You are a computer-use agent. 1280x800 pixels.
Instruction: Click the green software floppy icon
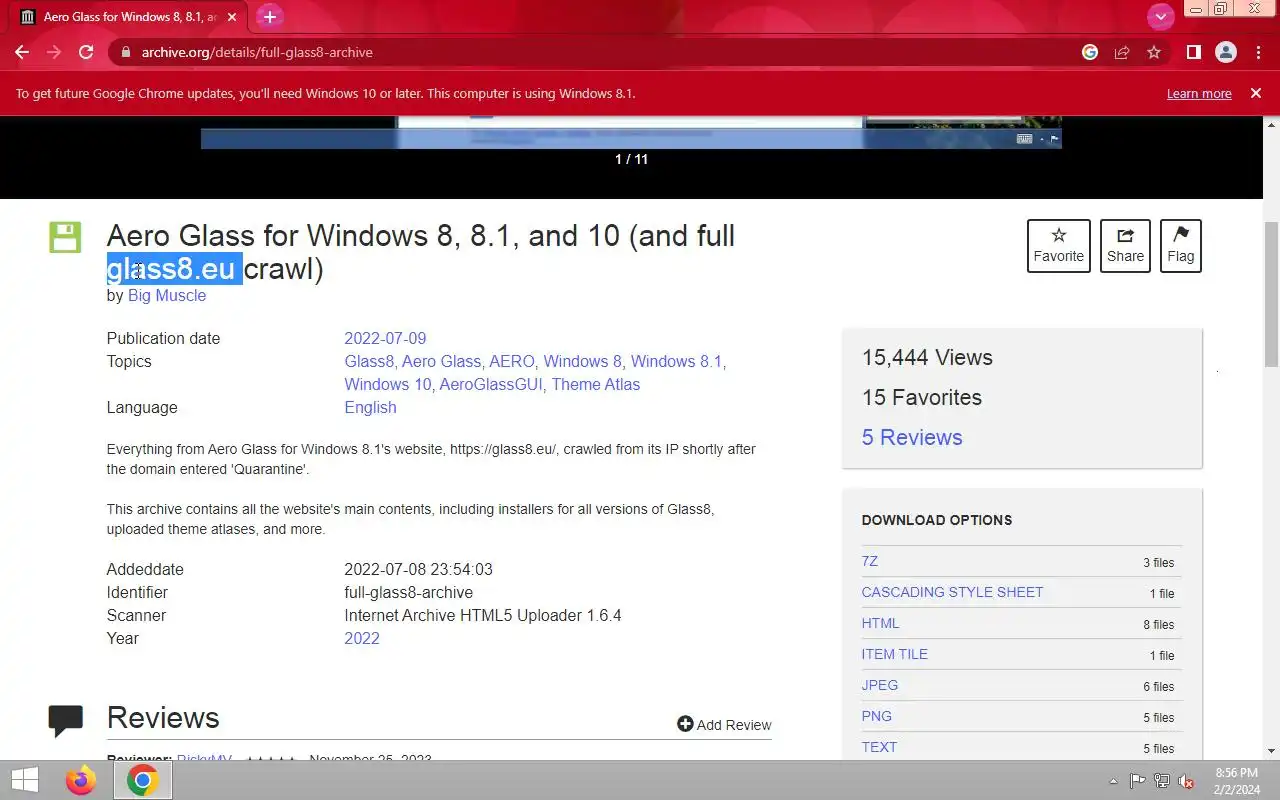[65, 237]
